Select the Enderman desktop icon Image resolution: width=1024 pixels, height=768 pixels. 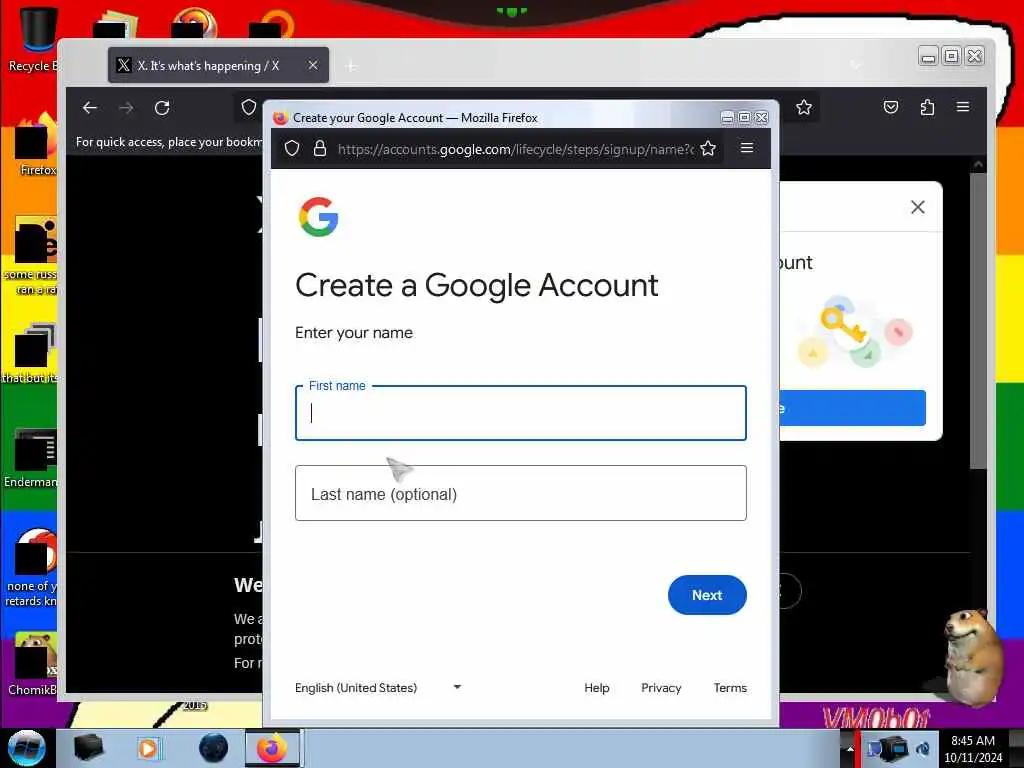click(x=31, y=458)
